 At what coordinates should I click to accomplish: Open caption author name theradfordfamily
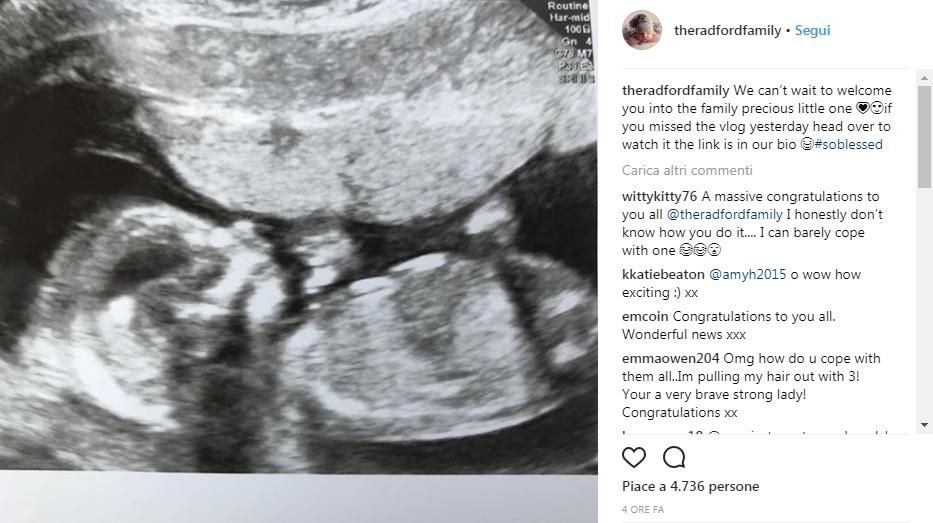pos(675,90)
